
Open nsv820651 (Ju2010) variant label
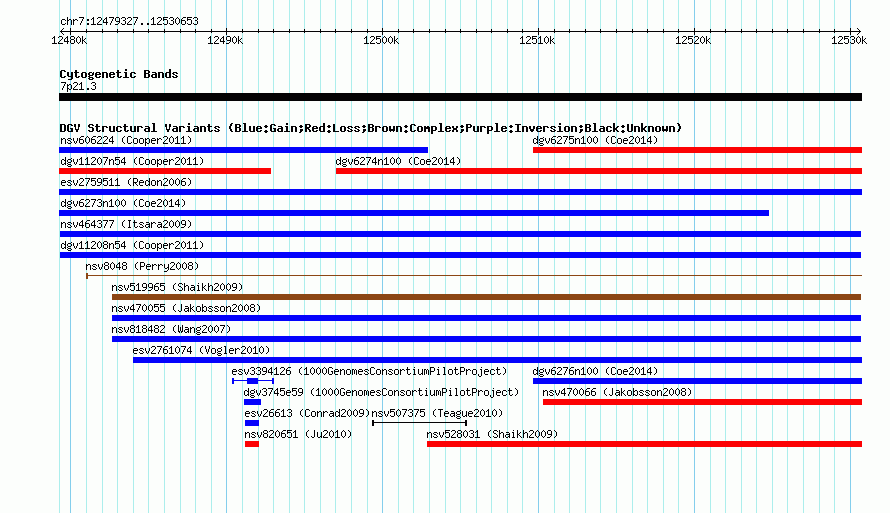[x=298, y=434]
